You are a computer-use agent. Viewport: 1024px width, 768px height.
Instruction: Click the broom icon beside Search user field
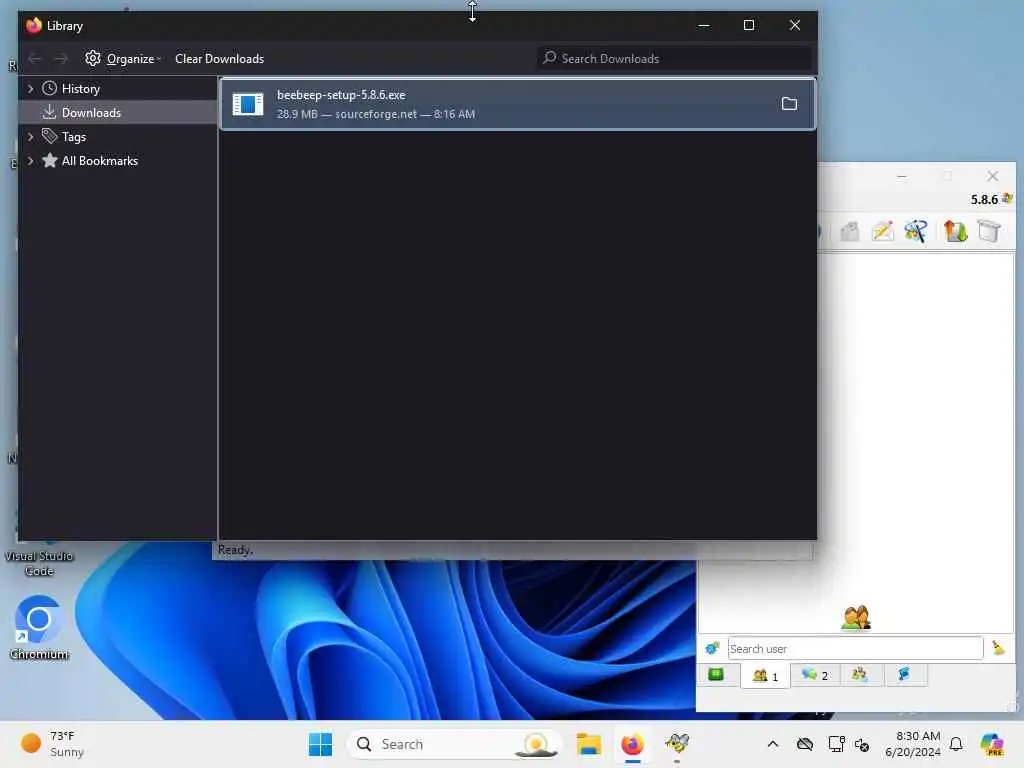(x=998, y=647)
